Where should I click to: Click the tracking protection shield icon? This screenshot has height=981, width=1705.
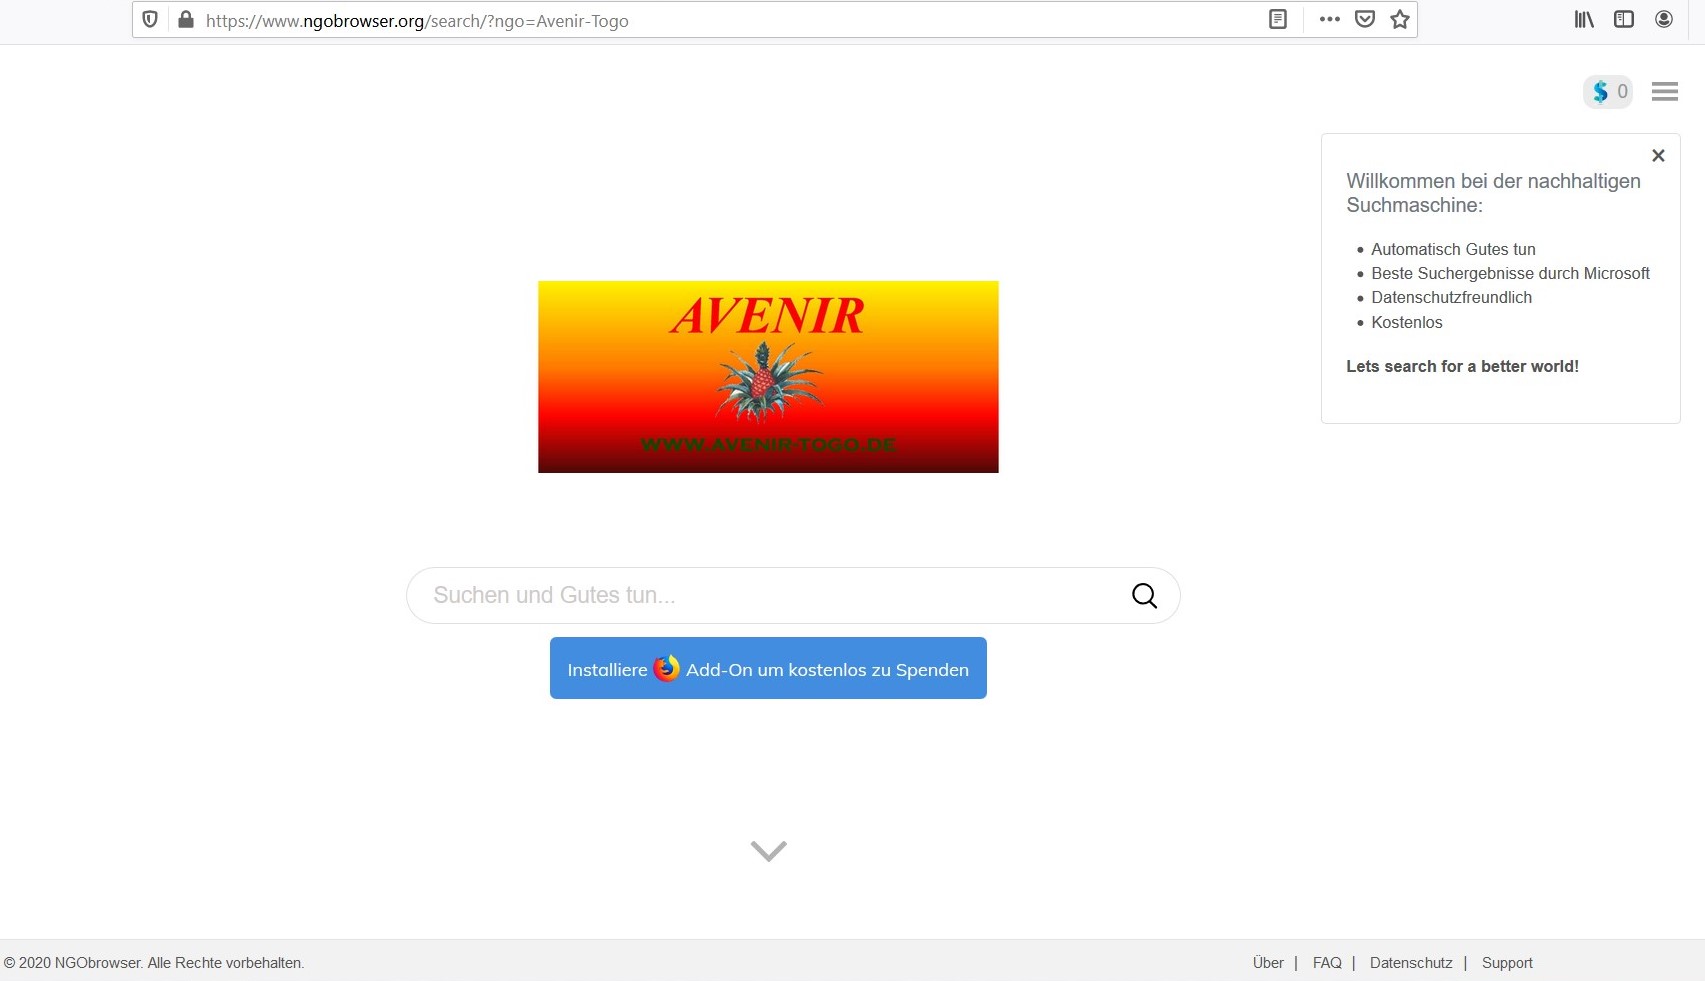coord(150,19)
